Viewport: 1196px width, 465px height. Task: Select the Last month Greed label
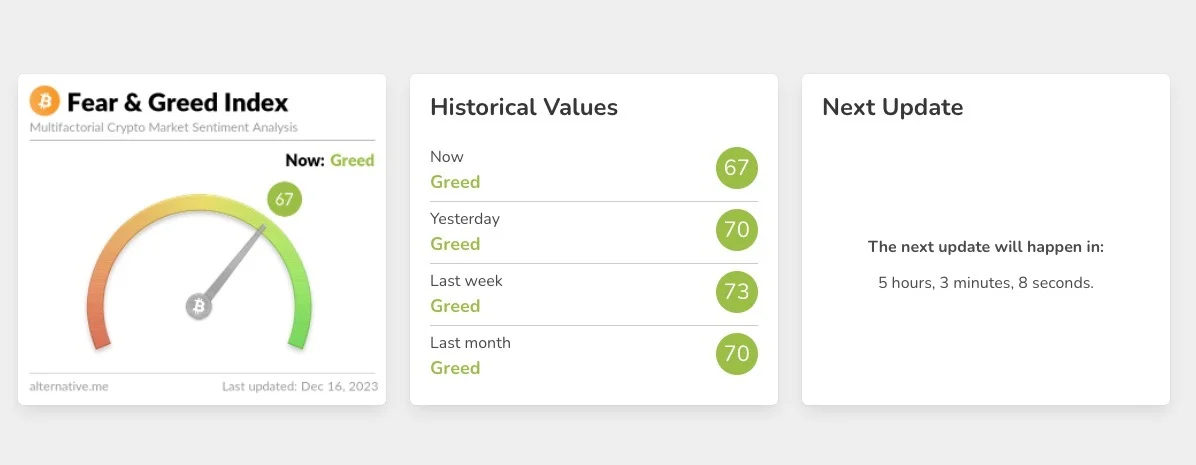[455, 368]
